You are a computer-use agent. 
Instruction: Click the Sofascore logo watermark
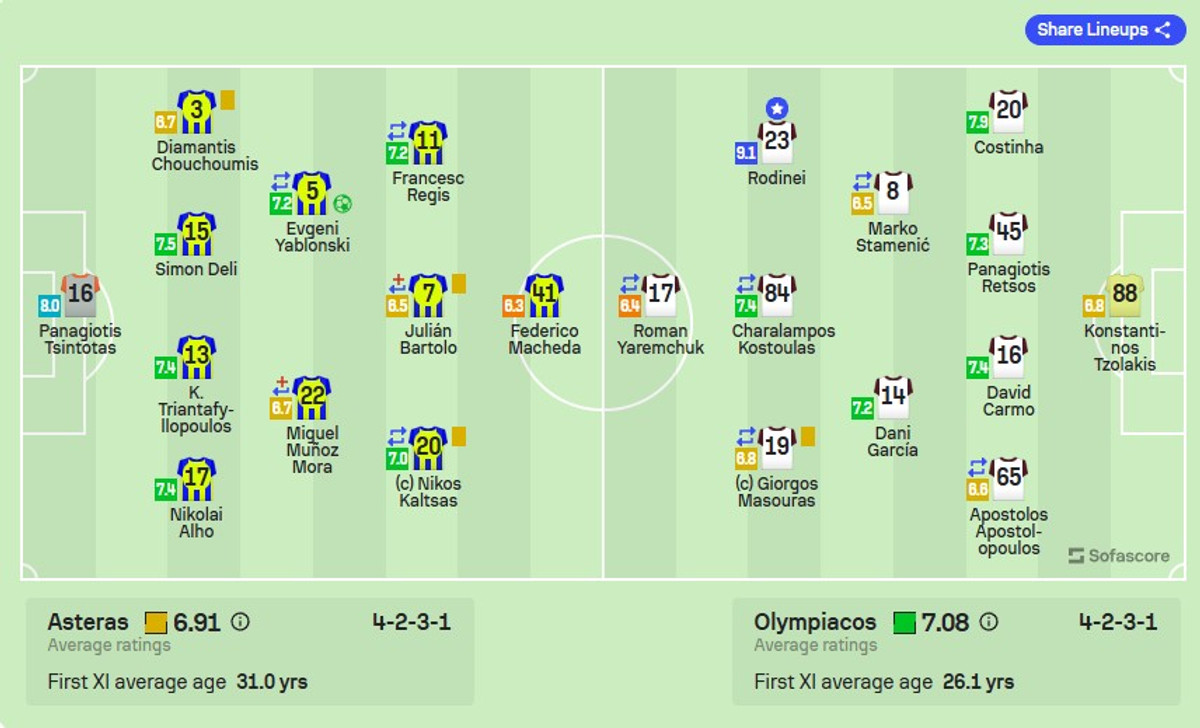[1118, 556]
